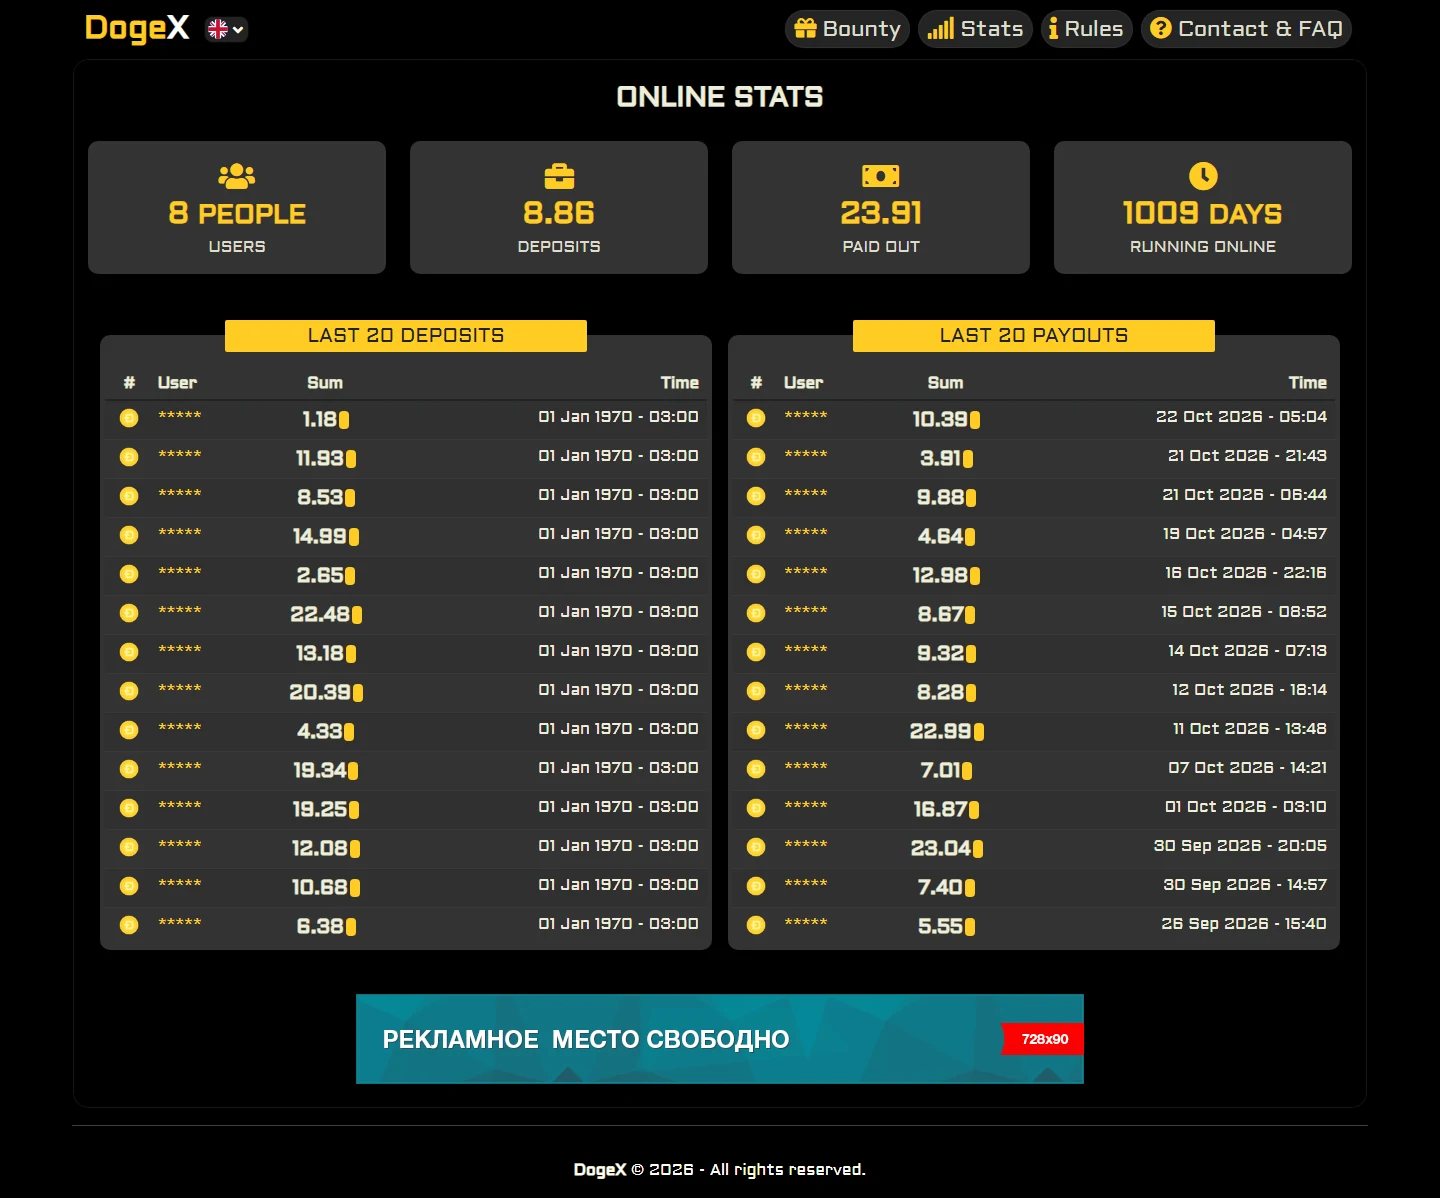
Task: Click the coin icon beside the 5.55 payout
Action: tap(756, 925)
